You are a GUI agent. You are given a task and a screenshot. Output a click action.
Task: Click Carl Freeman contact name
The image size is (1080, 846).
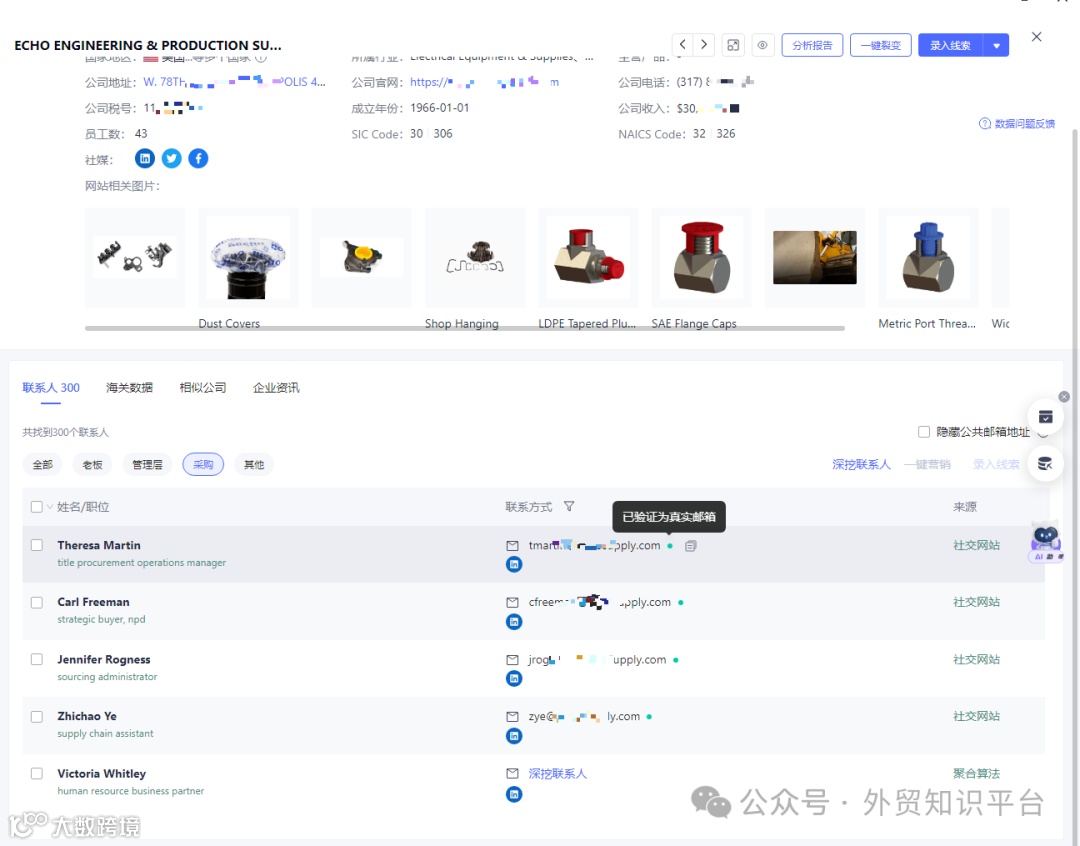(x=94, y=602)
